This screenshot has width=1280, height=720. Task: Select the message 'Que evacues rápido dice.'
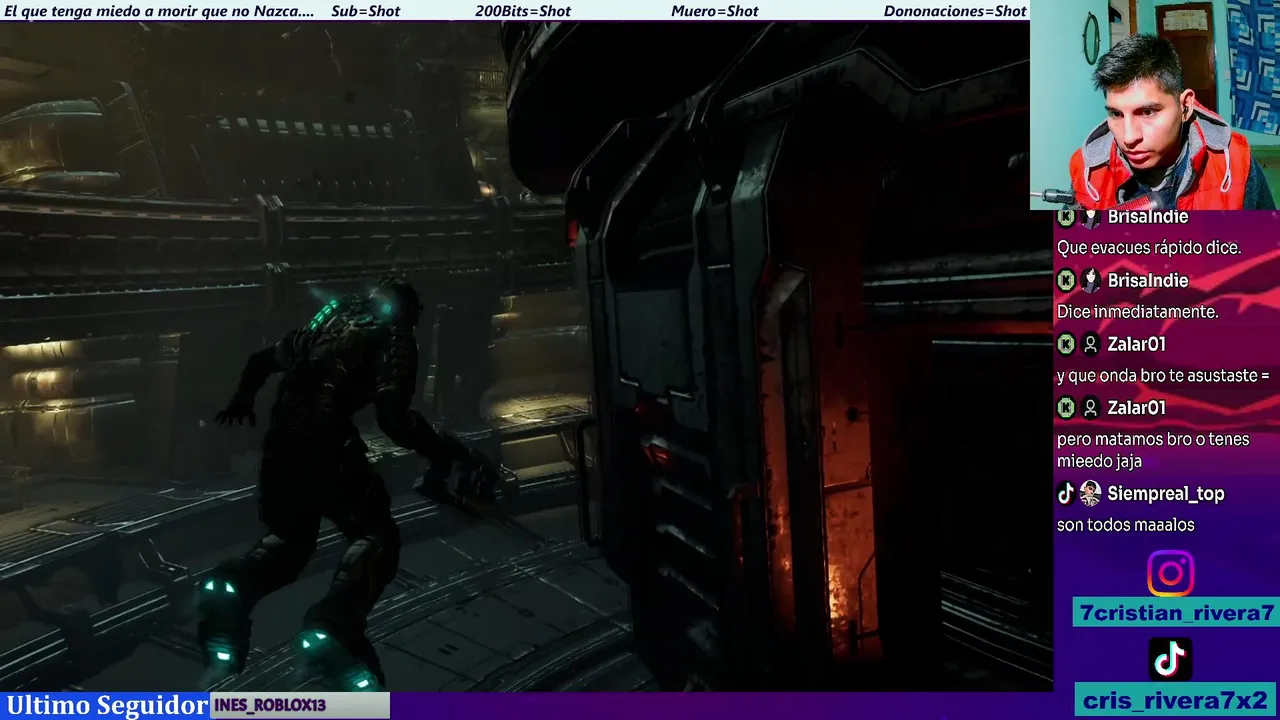click(1149, 248)
